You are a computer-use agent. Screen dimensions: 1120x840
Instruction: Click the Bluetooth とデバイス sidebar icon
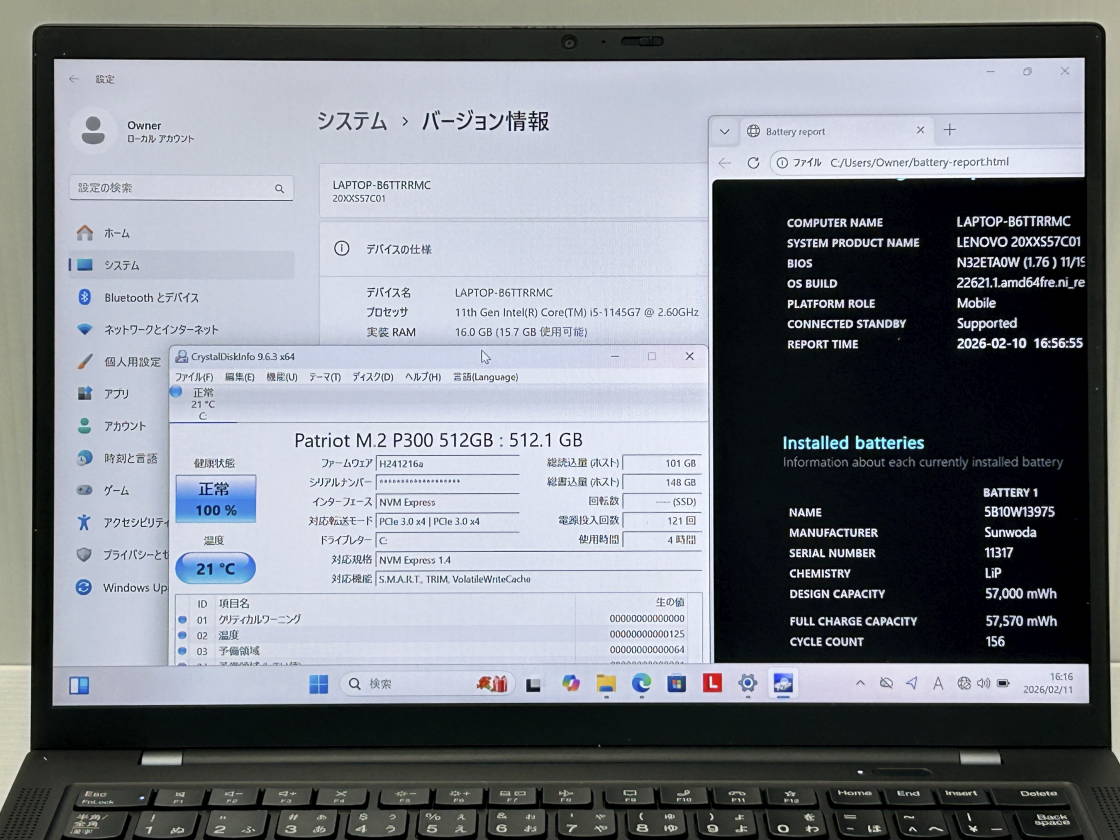pyautogui.click(x=85, y=297)
